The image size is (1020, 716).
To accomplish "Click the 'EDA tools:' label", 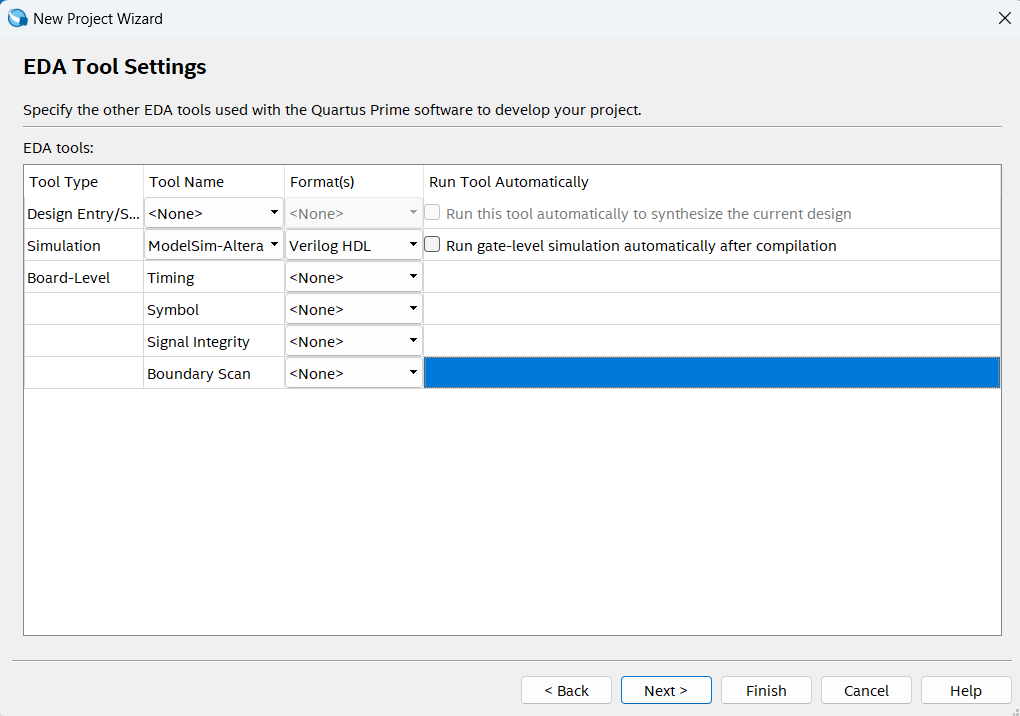I will (x=59, y=148).
